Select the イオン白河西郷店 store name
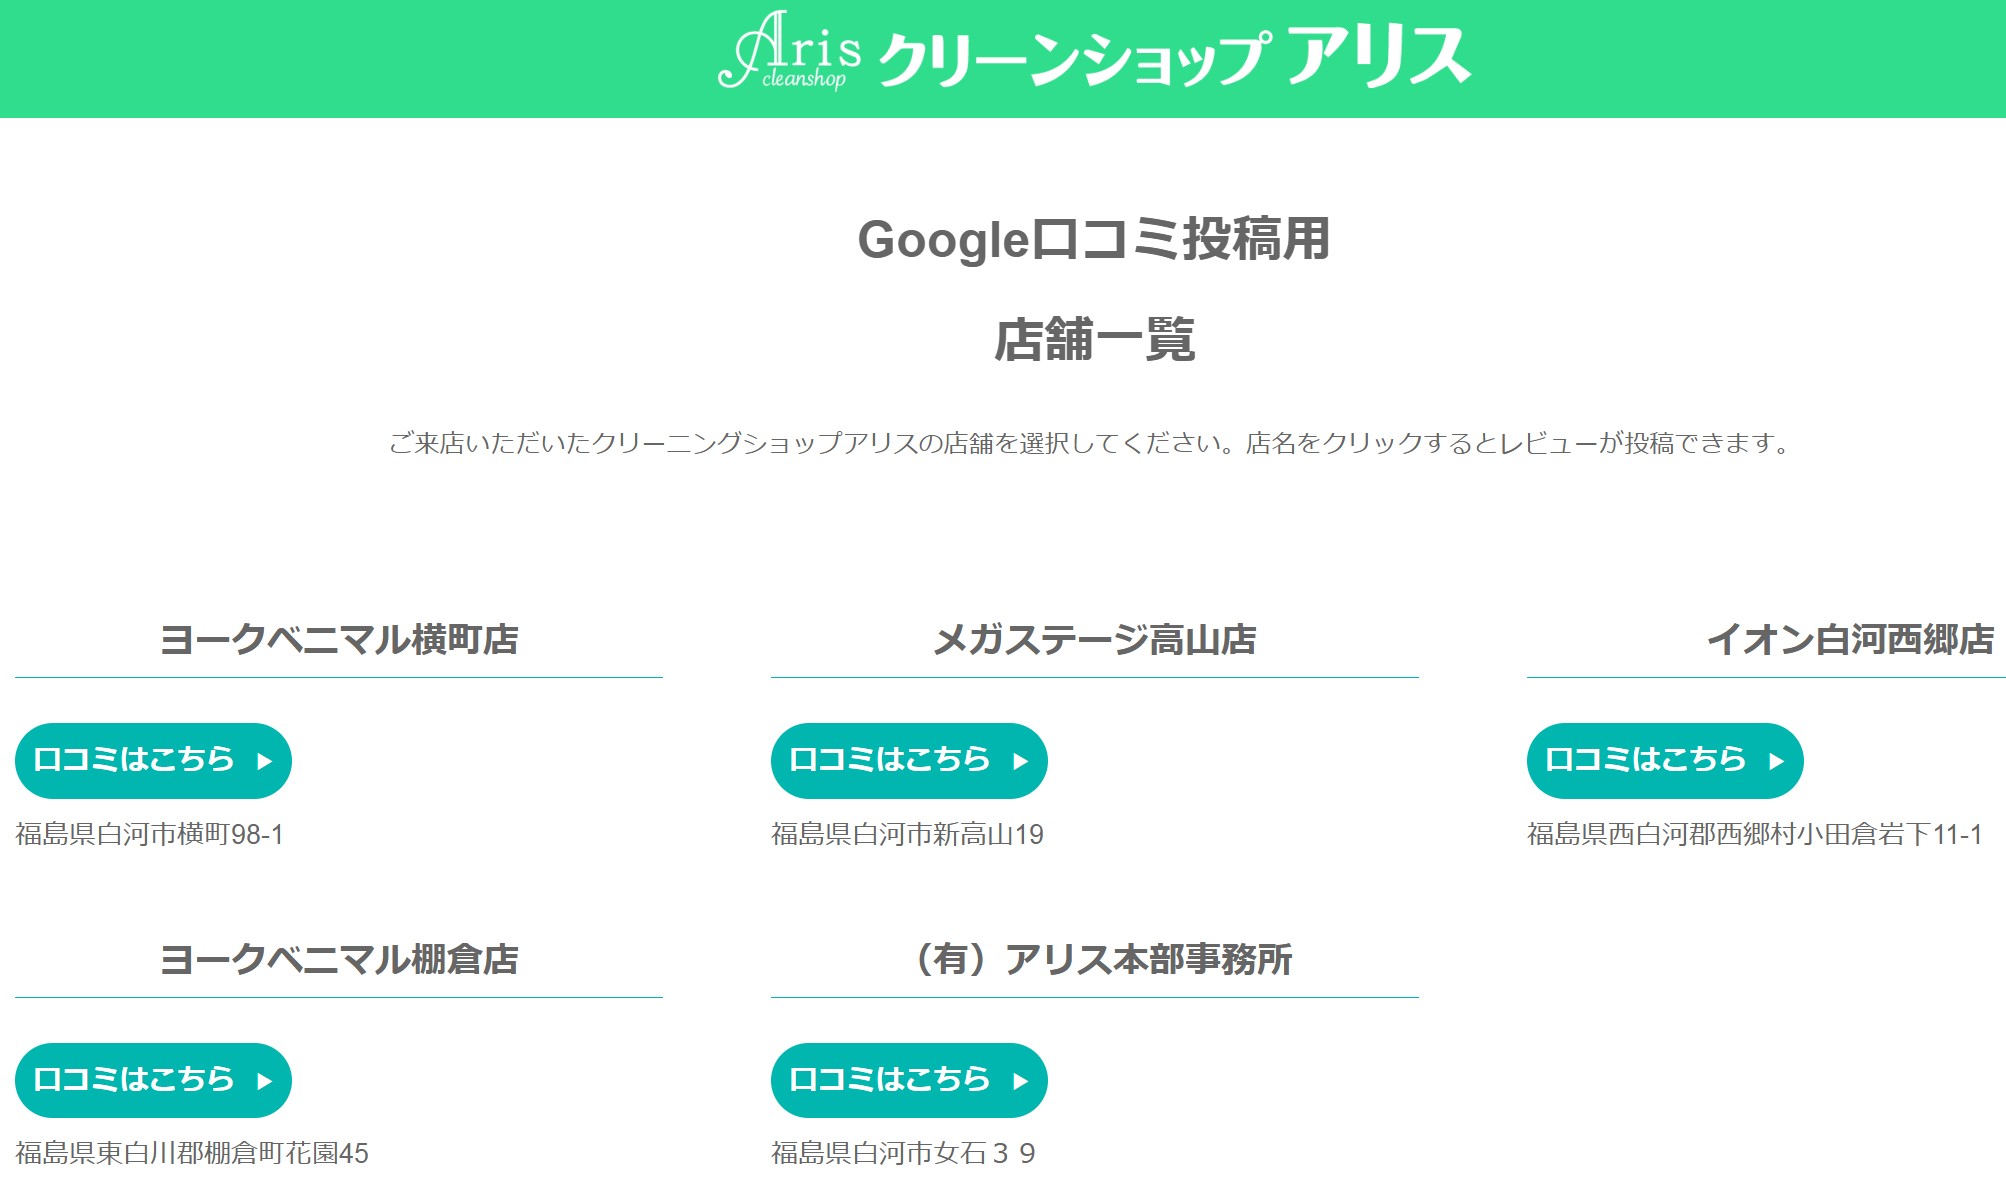 point(1849,640)
